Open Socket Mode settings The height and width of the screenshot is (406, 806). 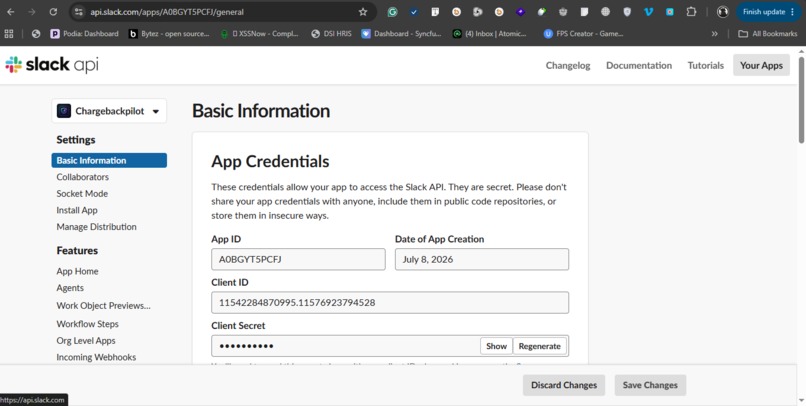pyautogui.click(x=82, y=194)
